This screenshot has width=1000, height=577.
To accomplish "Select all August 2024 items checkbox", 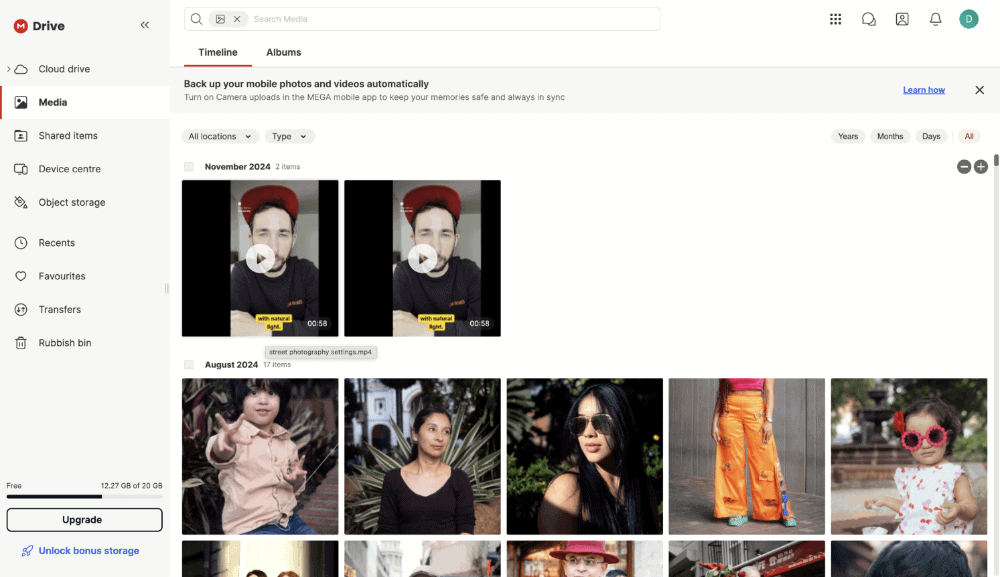I will [x=189, y=365].
